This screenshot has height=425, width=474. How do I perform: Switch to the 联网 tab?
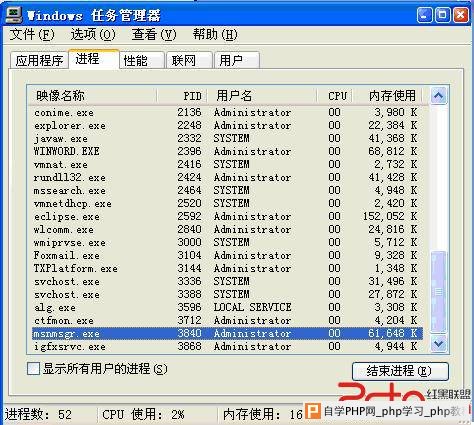tap(189, 60)
